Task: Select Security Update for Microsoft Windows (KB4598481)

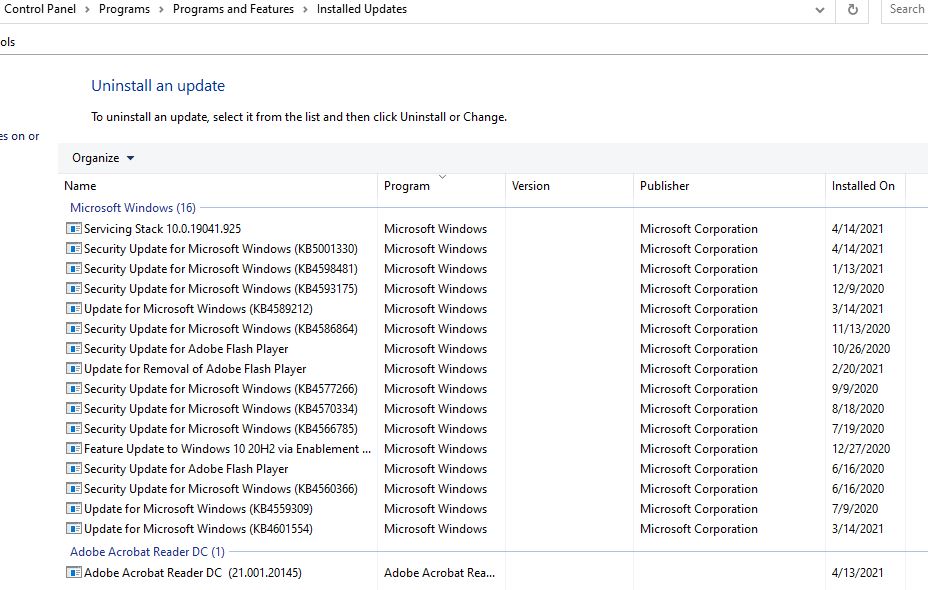Action: tap(221, 269)
